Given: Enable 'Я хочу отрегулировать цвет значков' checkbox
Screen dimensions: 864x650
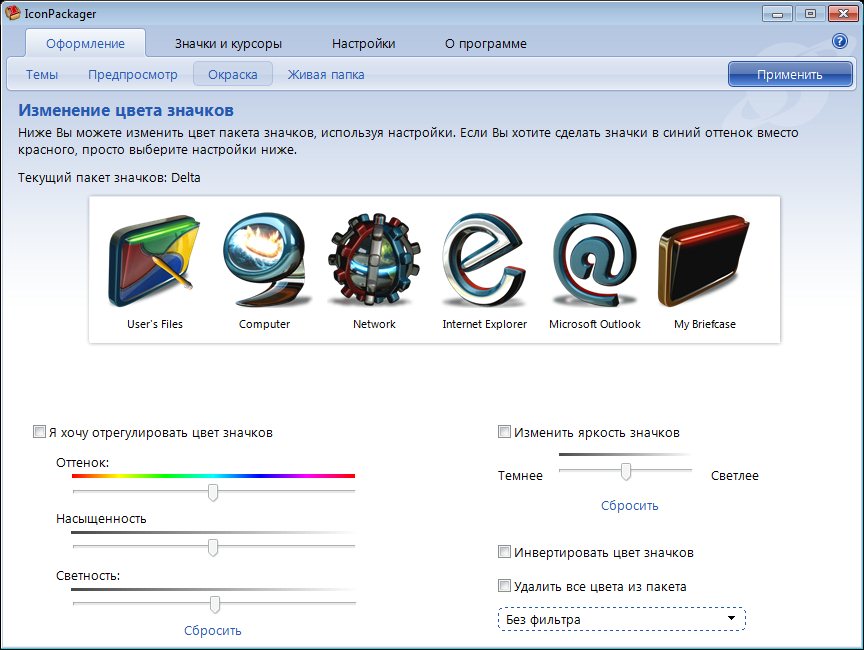Looking at the screenshot, I should coord(40,433).
